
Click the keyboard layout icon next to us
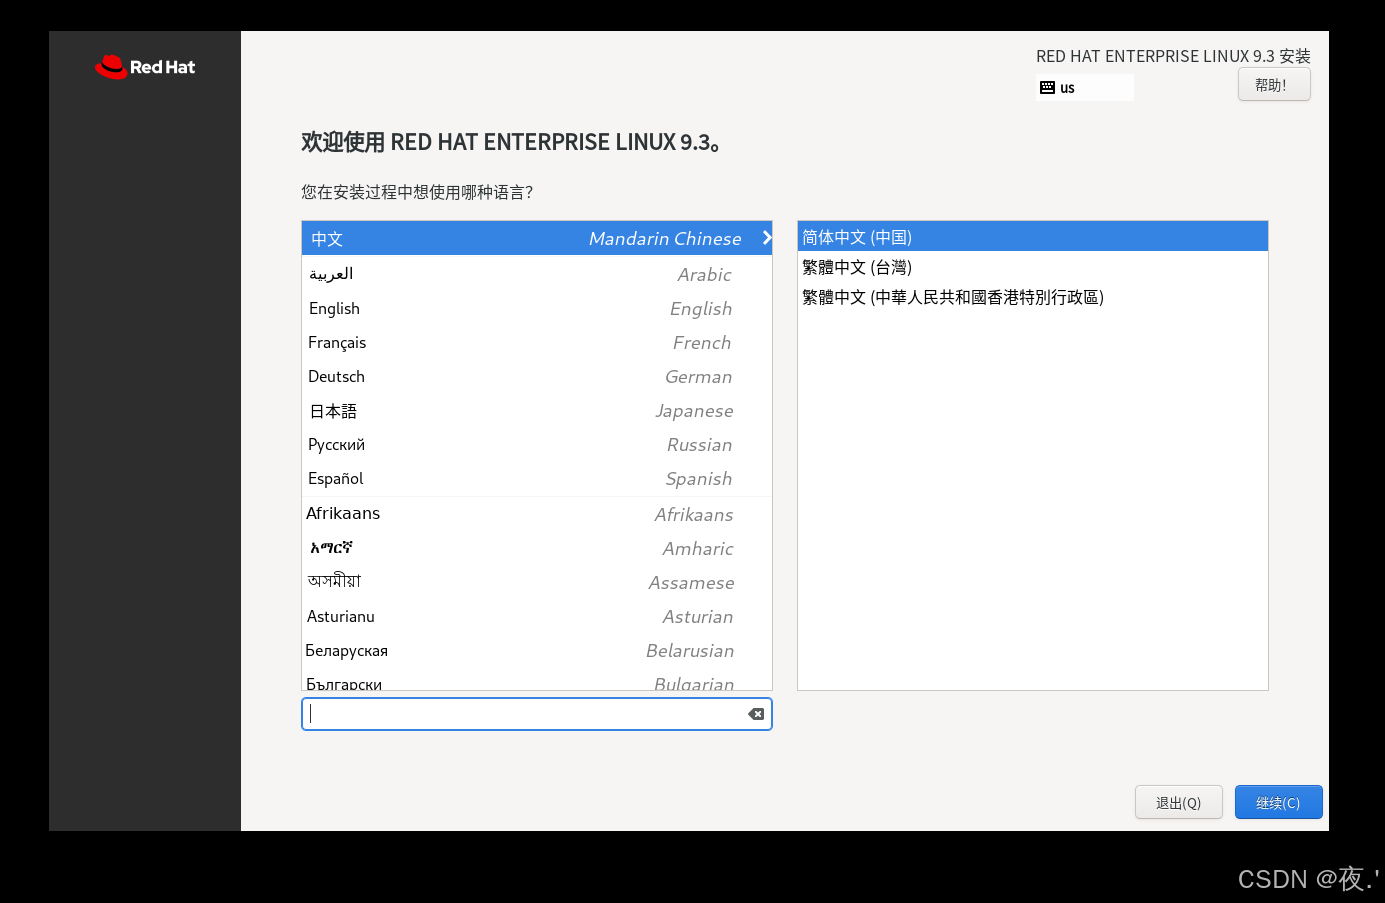click(1047, 88)
